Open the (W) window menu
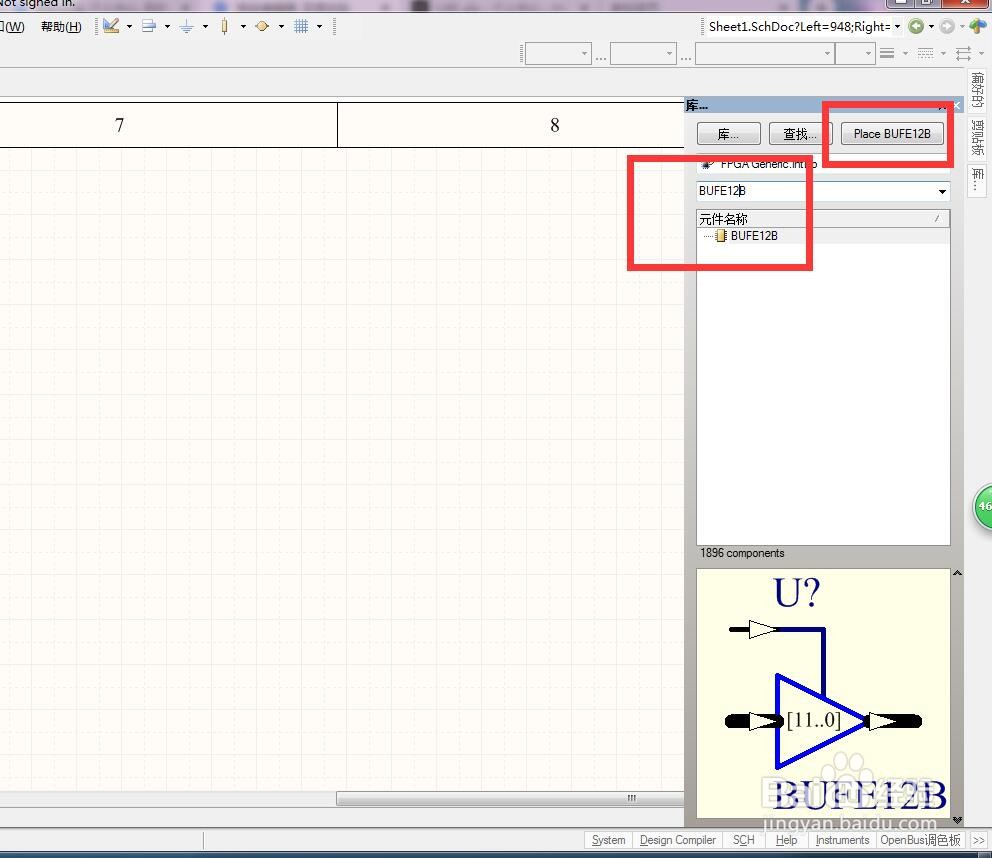 13,27
